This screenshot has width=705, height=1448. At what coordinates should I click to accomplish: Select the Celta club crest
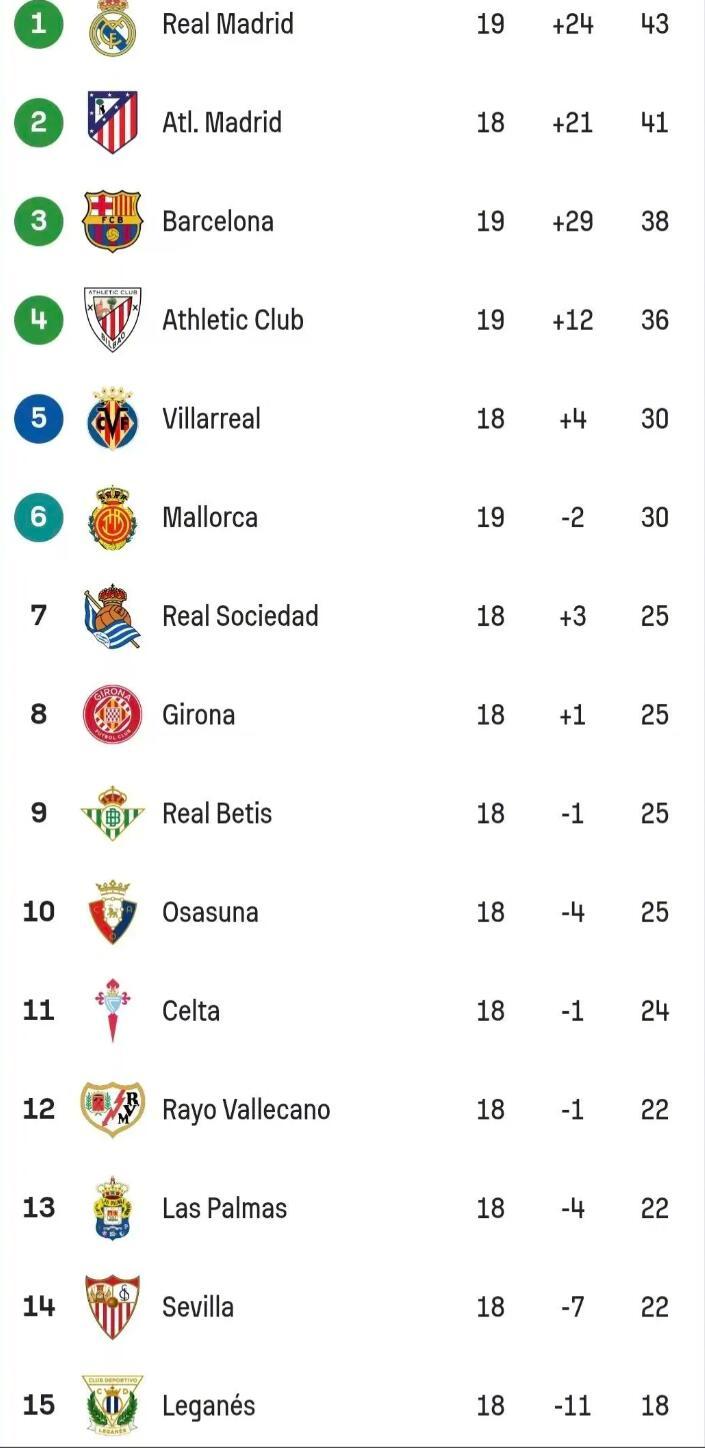112,1010
